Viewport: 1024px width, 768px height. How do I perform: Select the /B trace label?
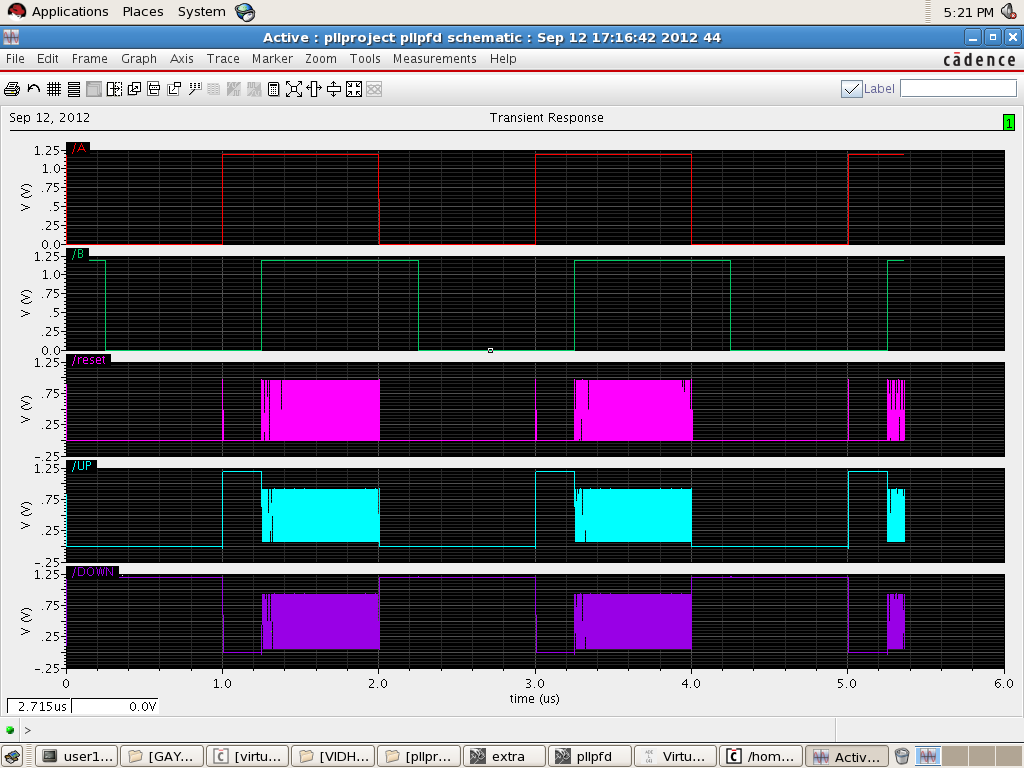coord(78,254)
